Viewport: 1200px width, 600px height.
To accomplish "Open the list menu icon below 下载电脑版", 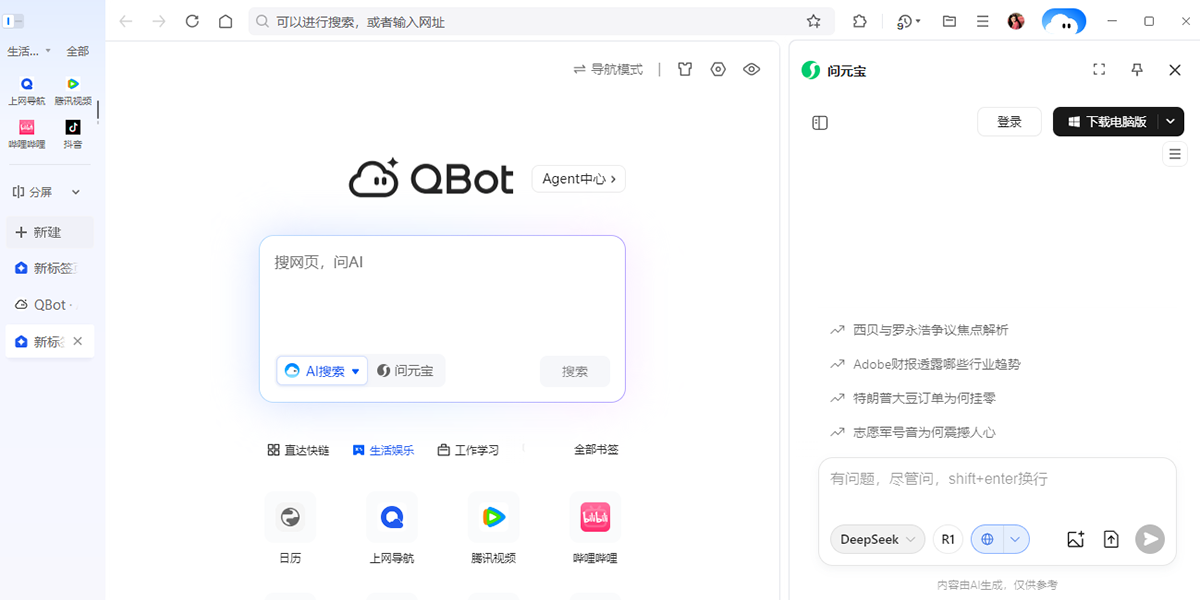I will [1175, 154].
